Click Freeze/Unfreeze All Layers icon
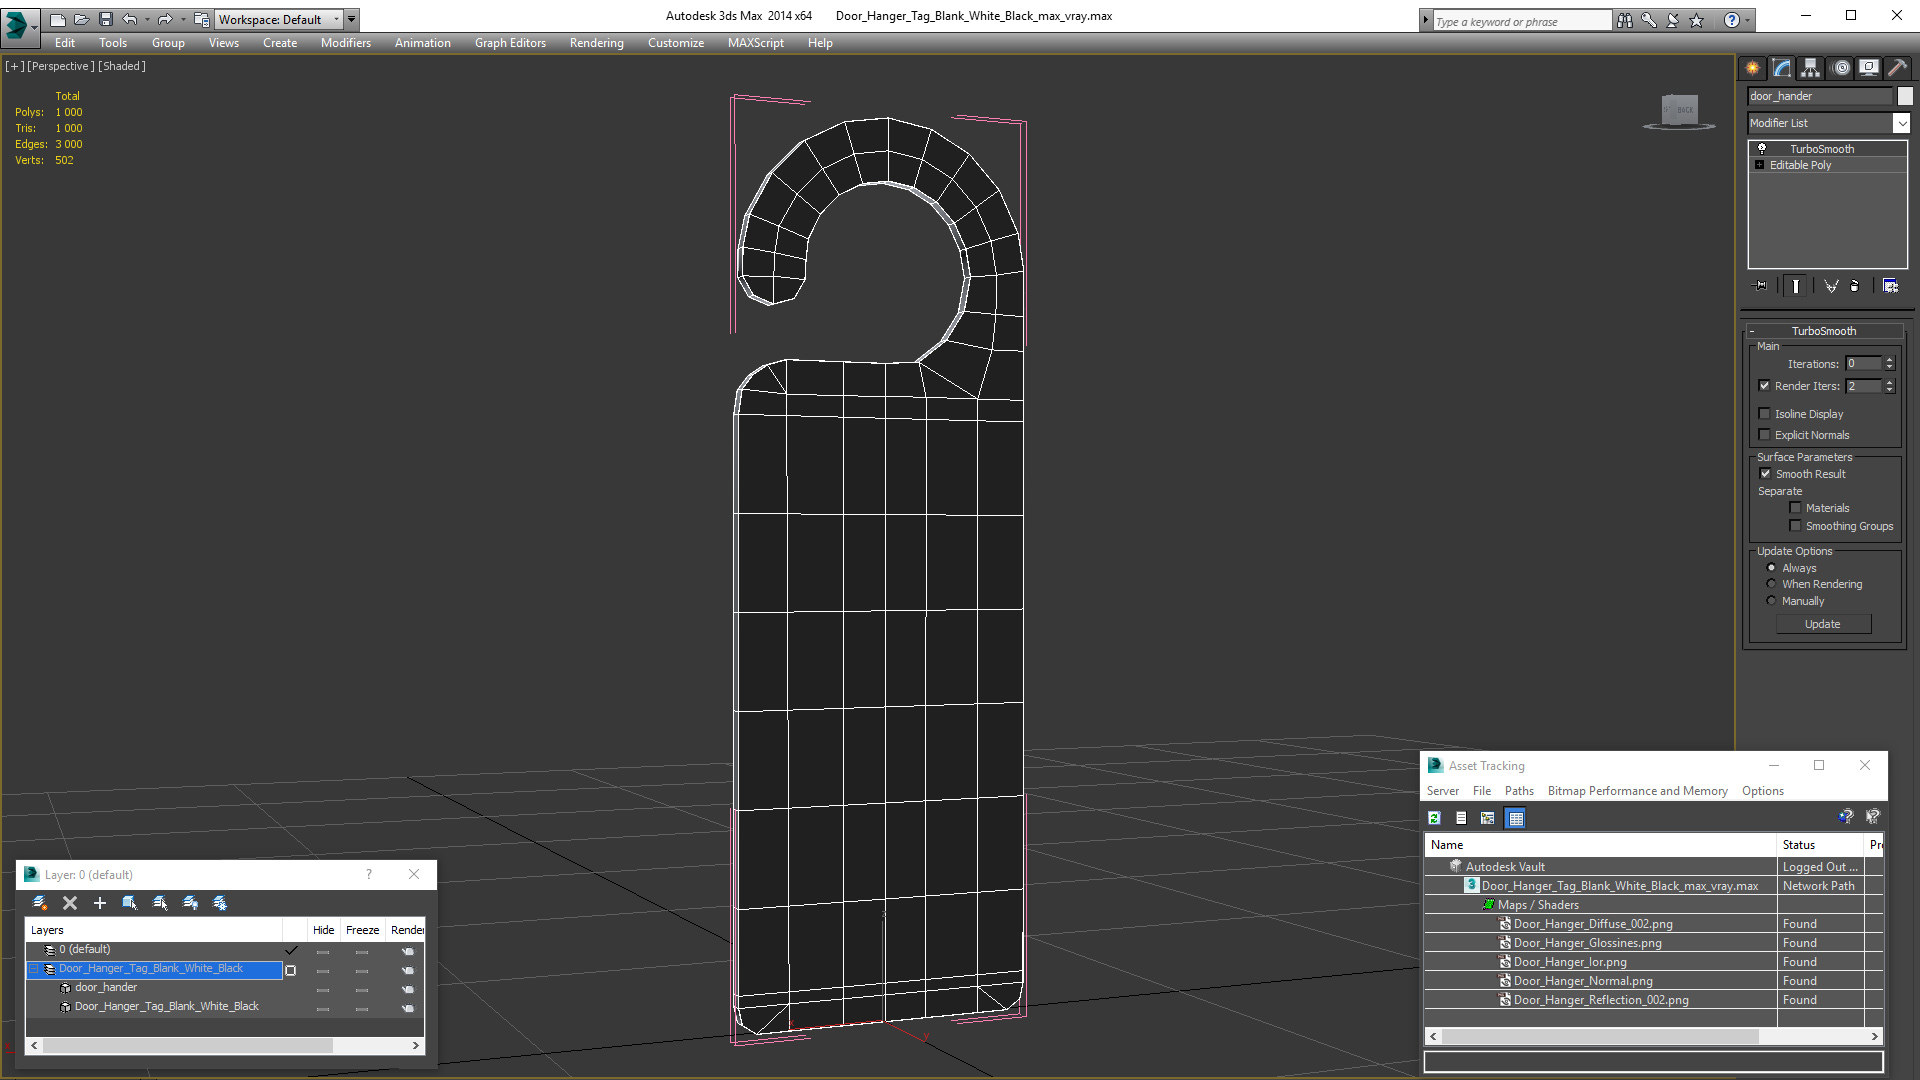Screen dimensions: 1920x1080 pos(220,903)
